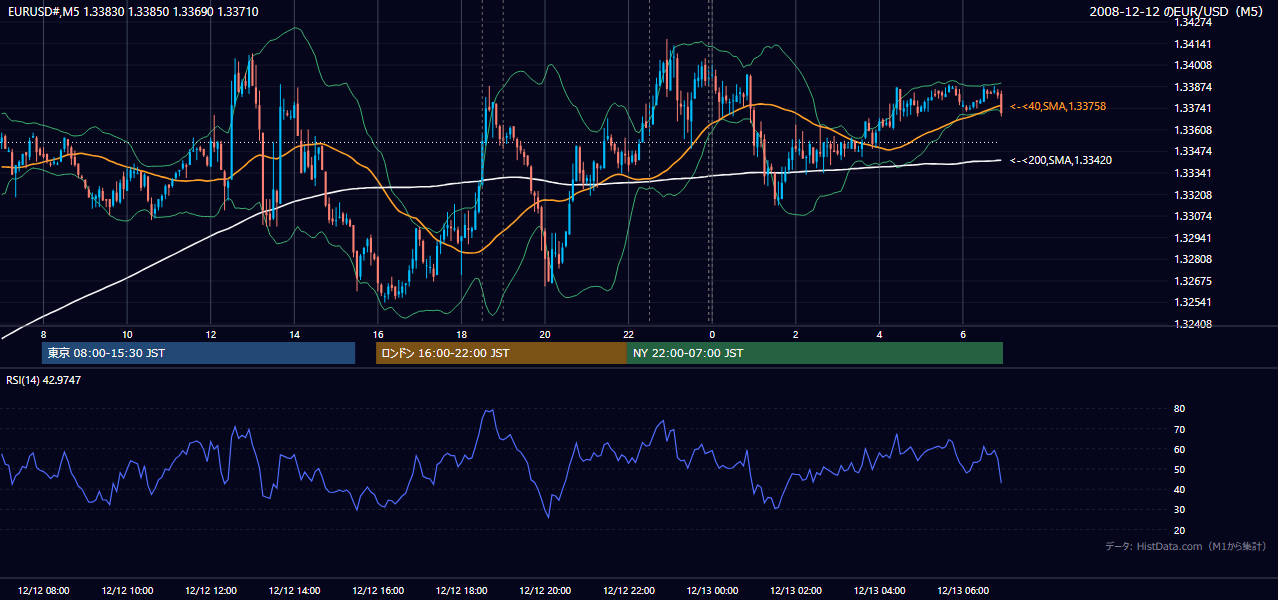Image resolution: width=1278 pixels, height=600 pixels.
Task: Click the 12/13 04:00 time label
Action: coord(879,591)
